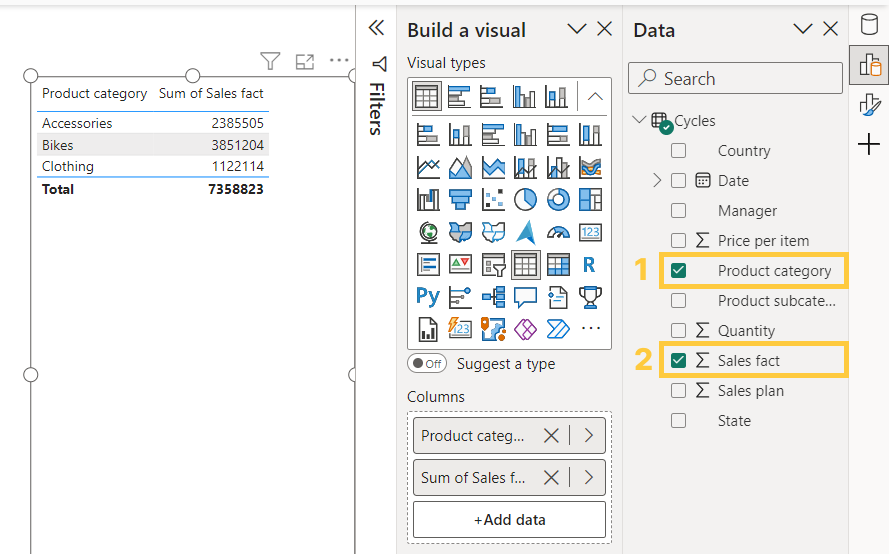
Task: Pick the Gauge visual type
Action: click(558, 232)
